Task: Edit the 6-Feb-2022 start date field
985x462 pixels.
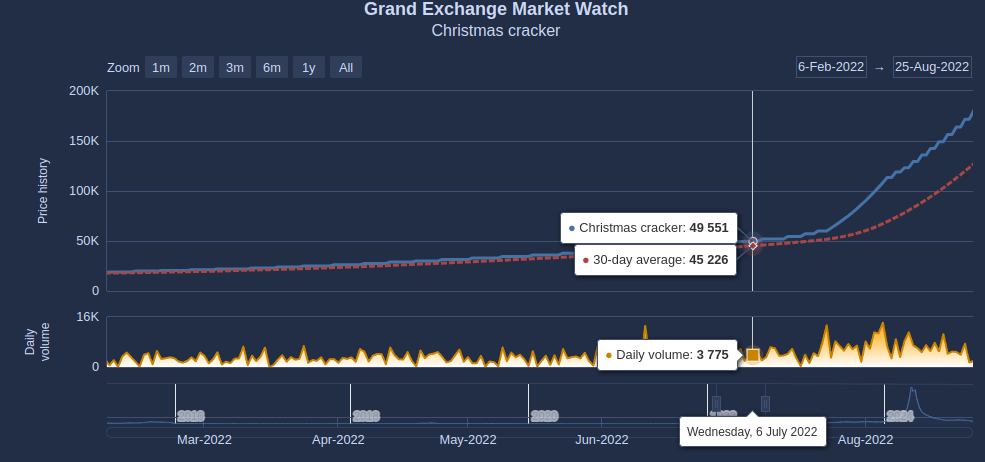Action: (x=831, y=67)
